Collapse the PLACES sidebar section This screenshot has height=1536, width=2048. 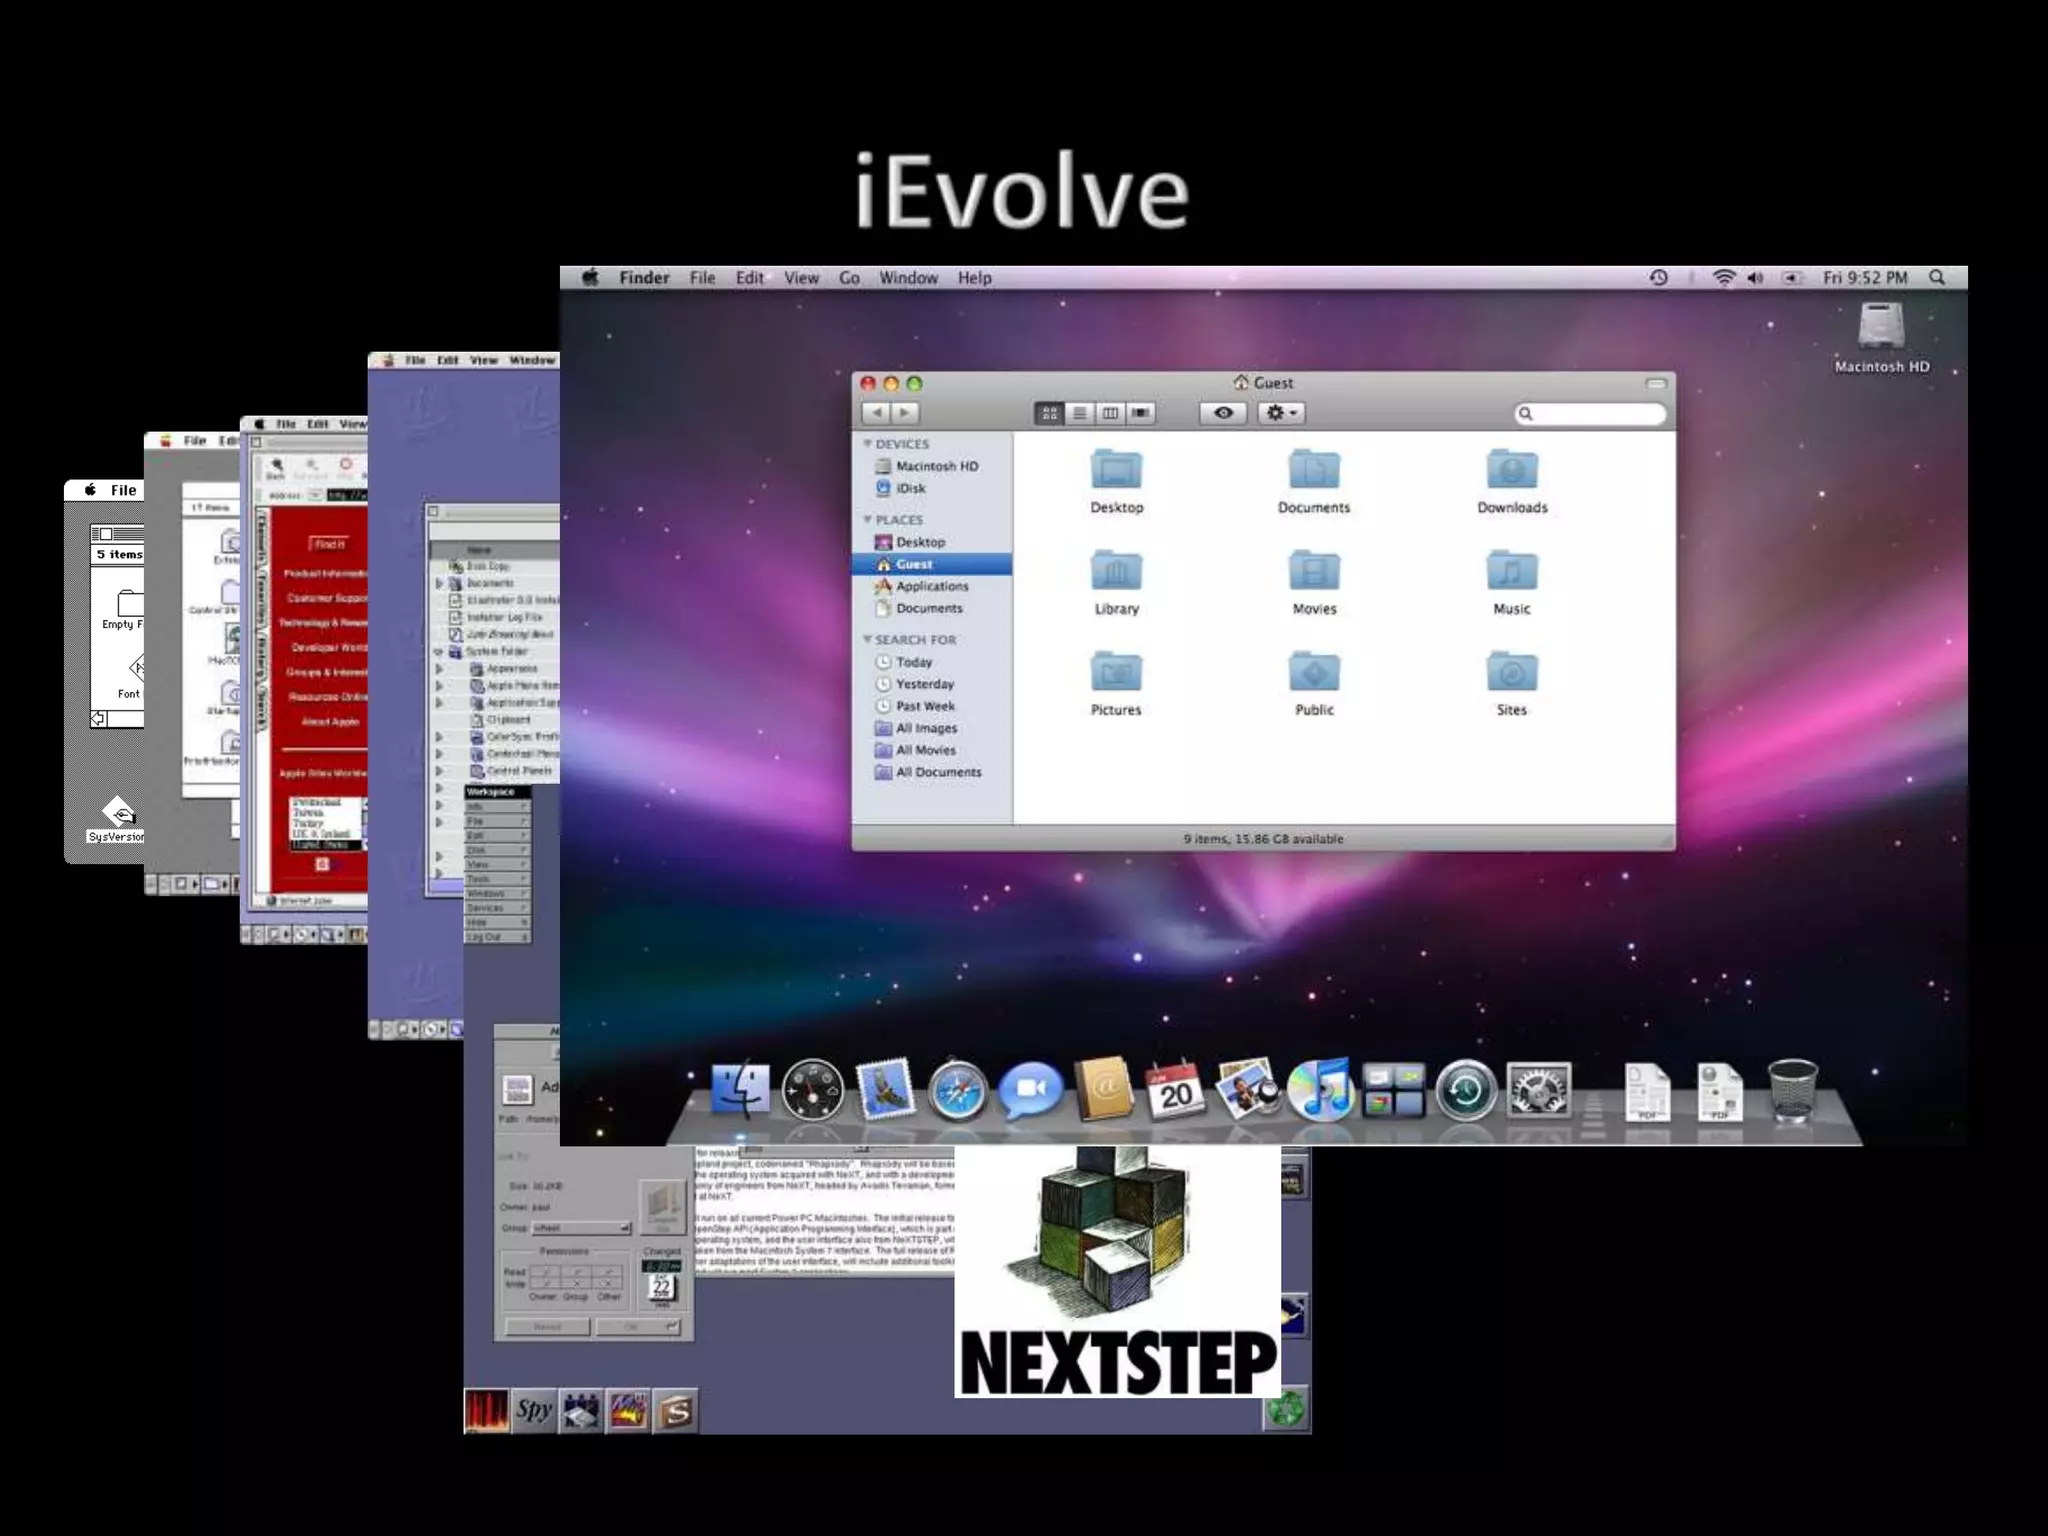point(867,519)
